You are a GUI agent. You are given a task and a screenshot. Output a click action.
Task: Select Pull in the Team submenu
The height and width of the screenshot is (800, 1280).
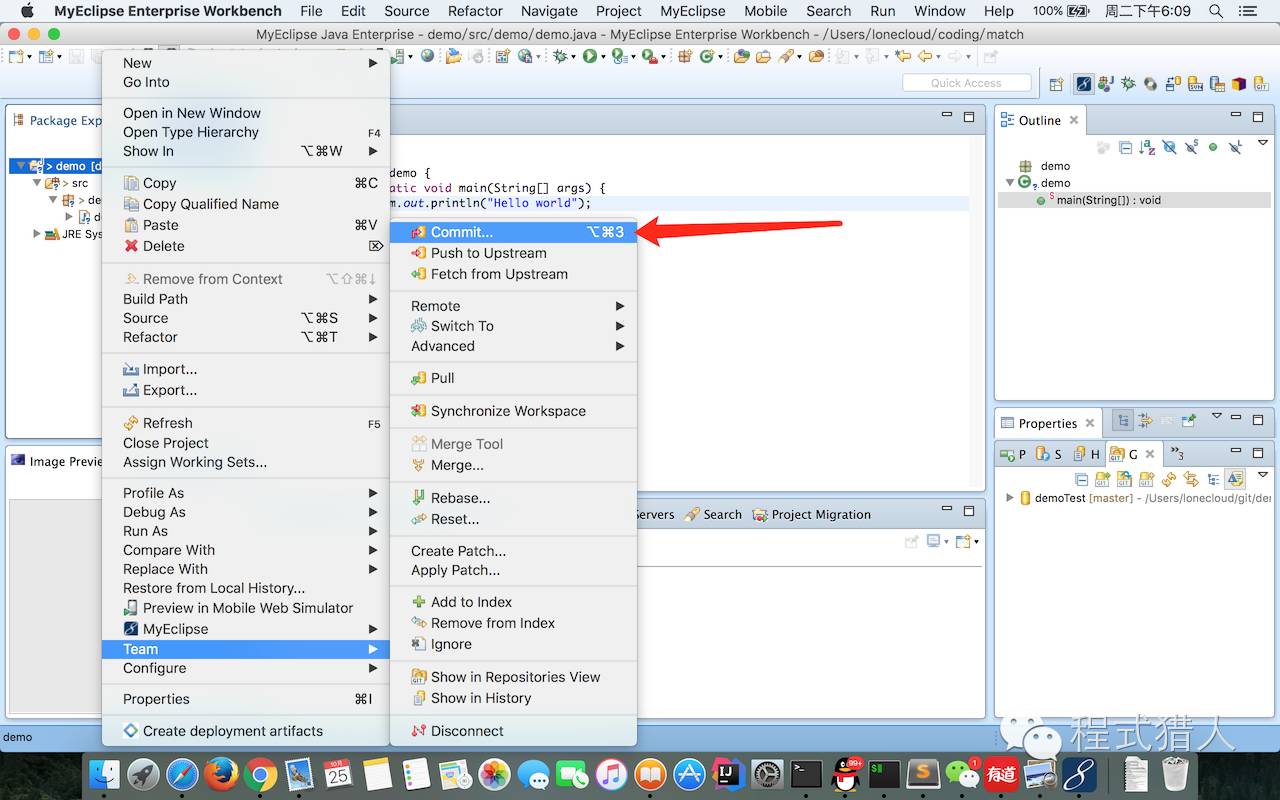513,378
